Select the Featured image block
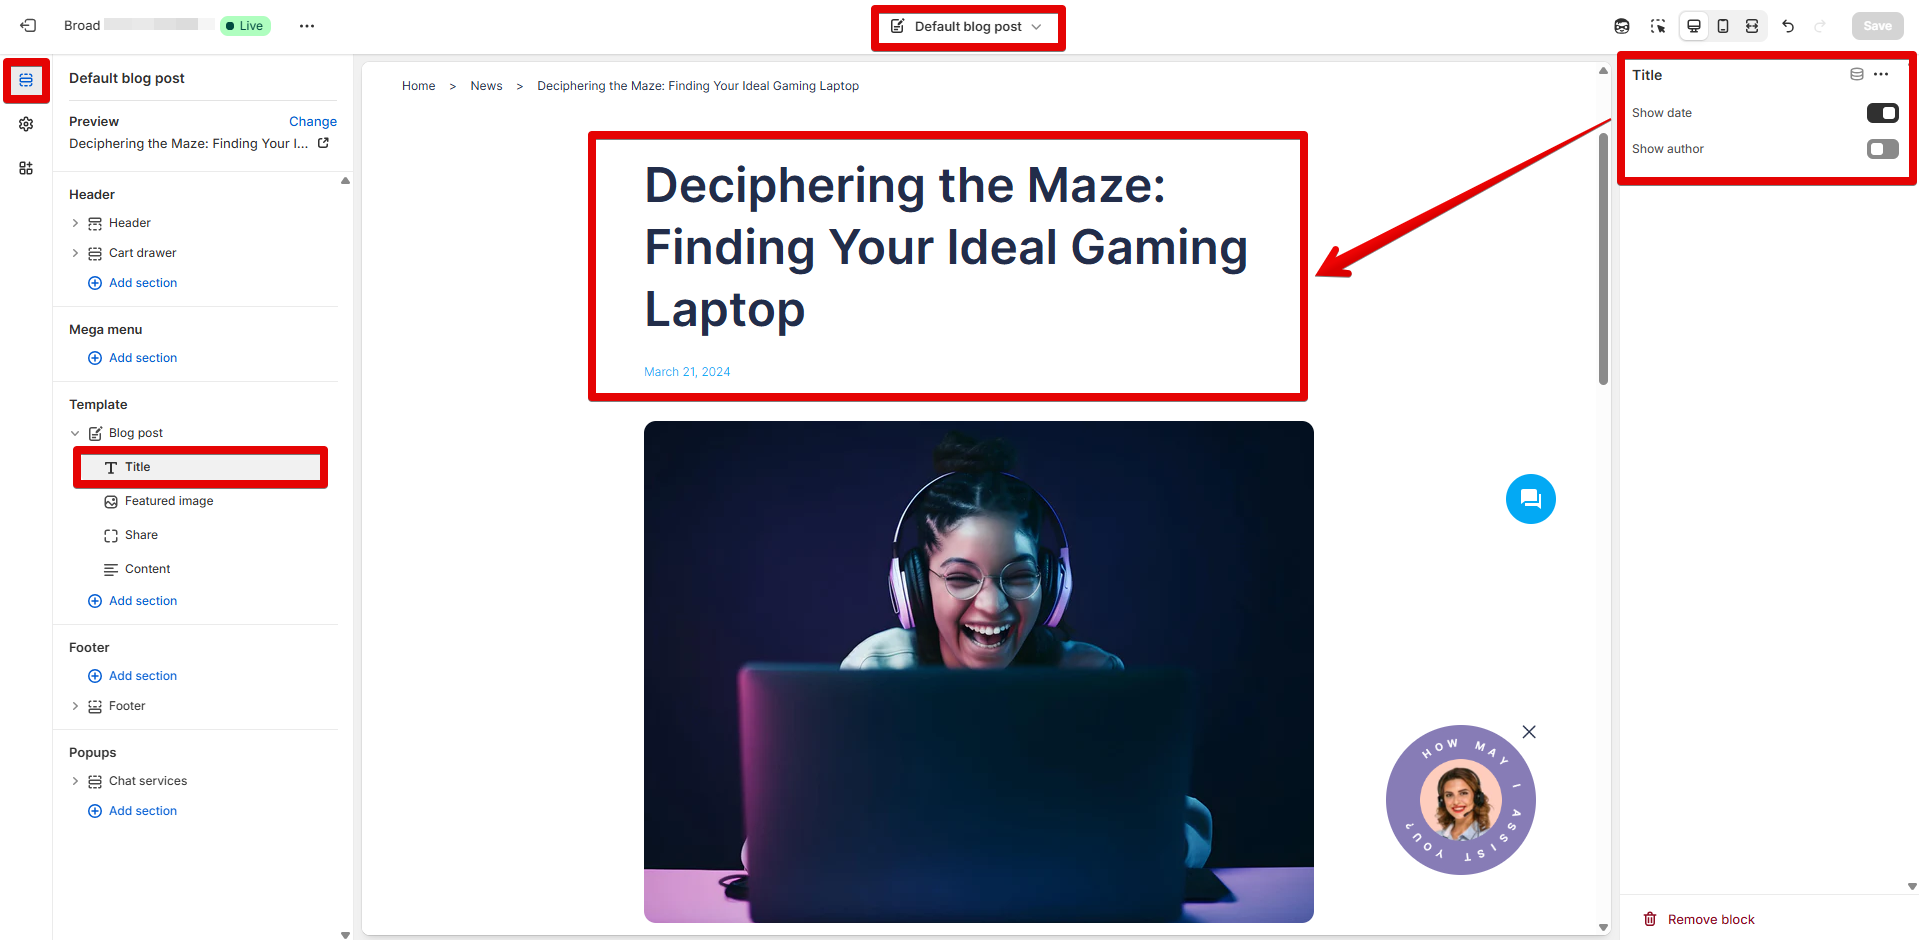Screen dimensions: 1921x940 point(168,501)
